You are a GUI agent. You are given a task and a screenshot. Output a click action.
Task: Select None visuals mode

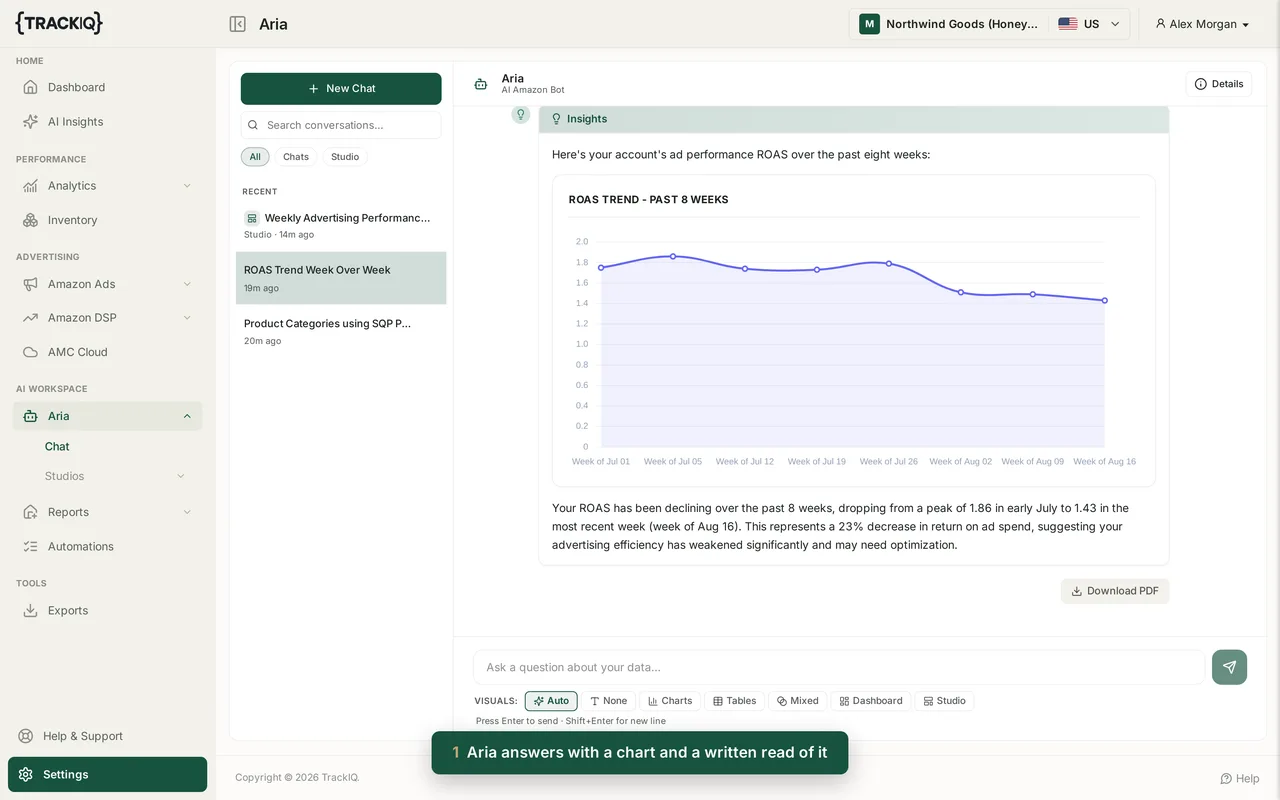coord(609,701)
